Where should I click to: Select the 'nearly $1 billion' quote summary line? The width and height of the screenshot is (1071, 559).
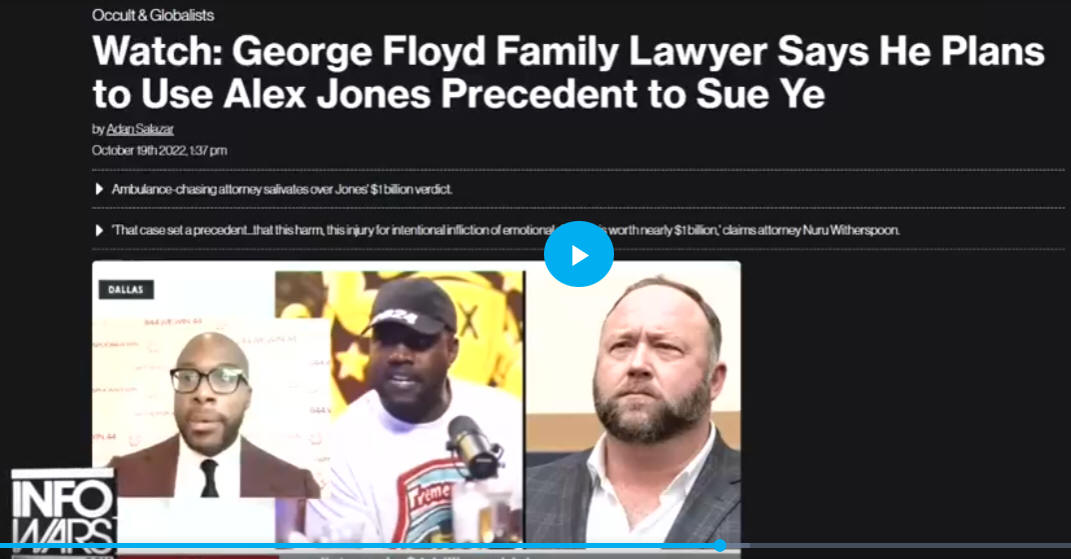[x=505, y=230]
